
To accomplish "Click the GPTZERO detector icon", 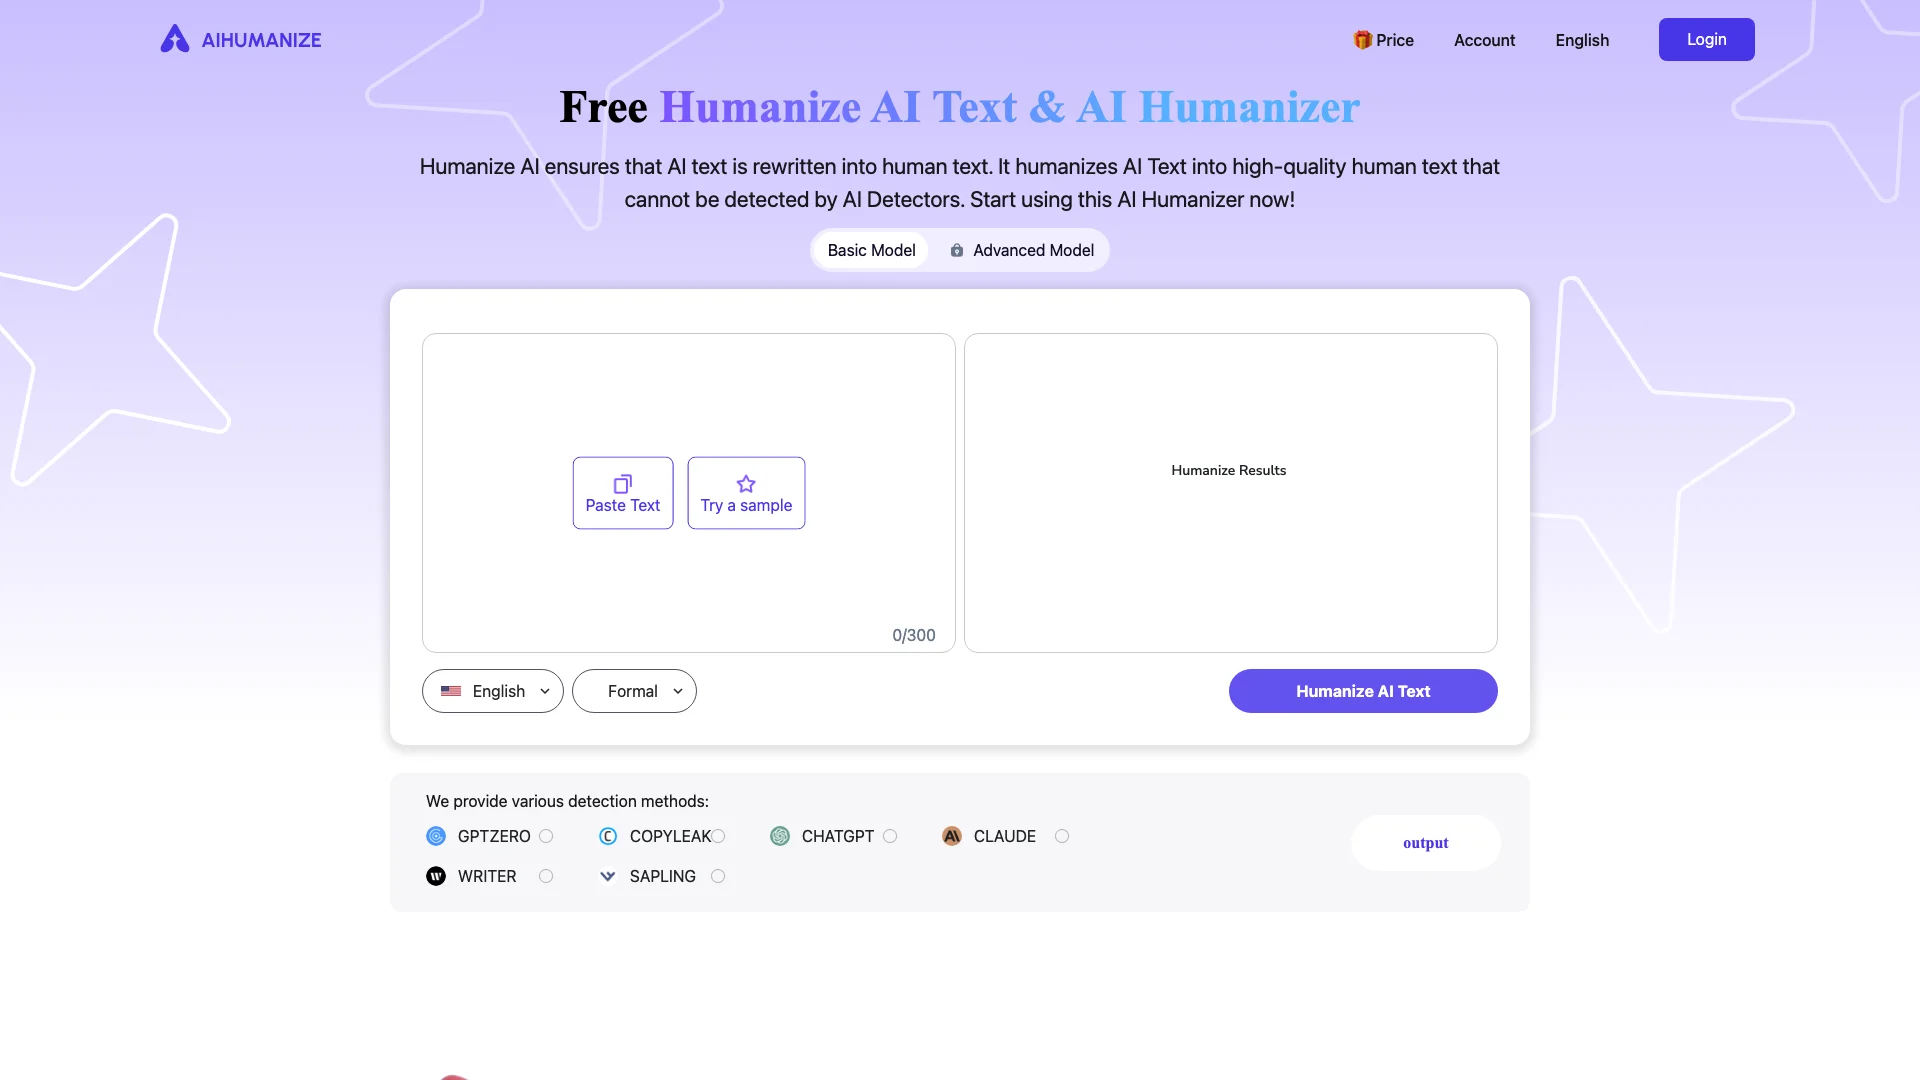I will [x=435, y=836].
